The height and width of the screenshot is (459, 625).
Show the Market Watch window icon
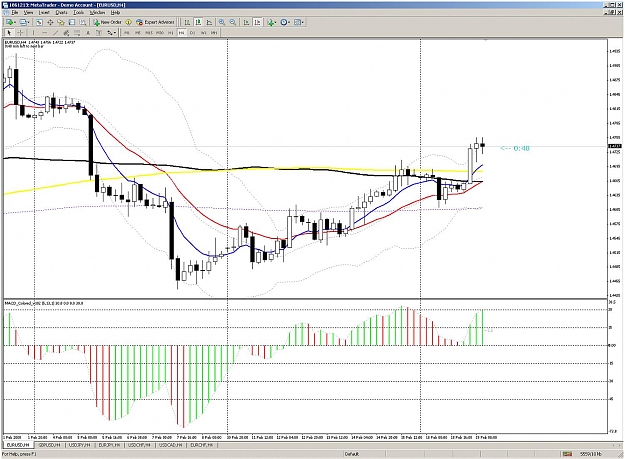(x=39, y=22)
